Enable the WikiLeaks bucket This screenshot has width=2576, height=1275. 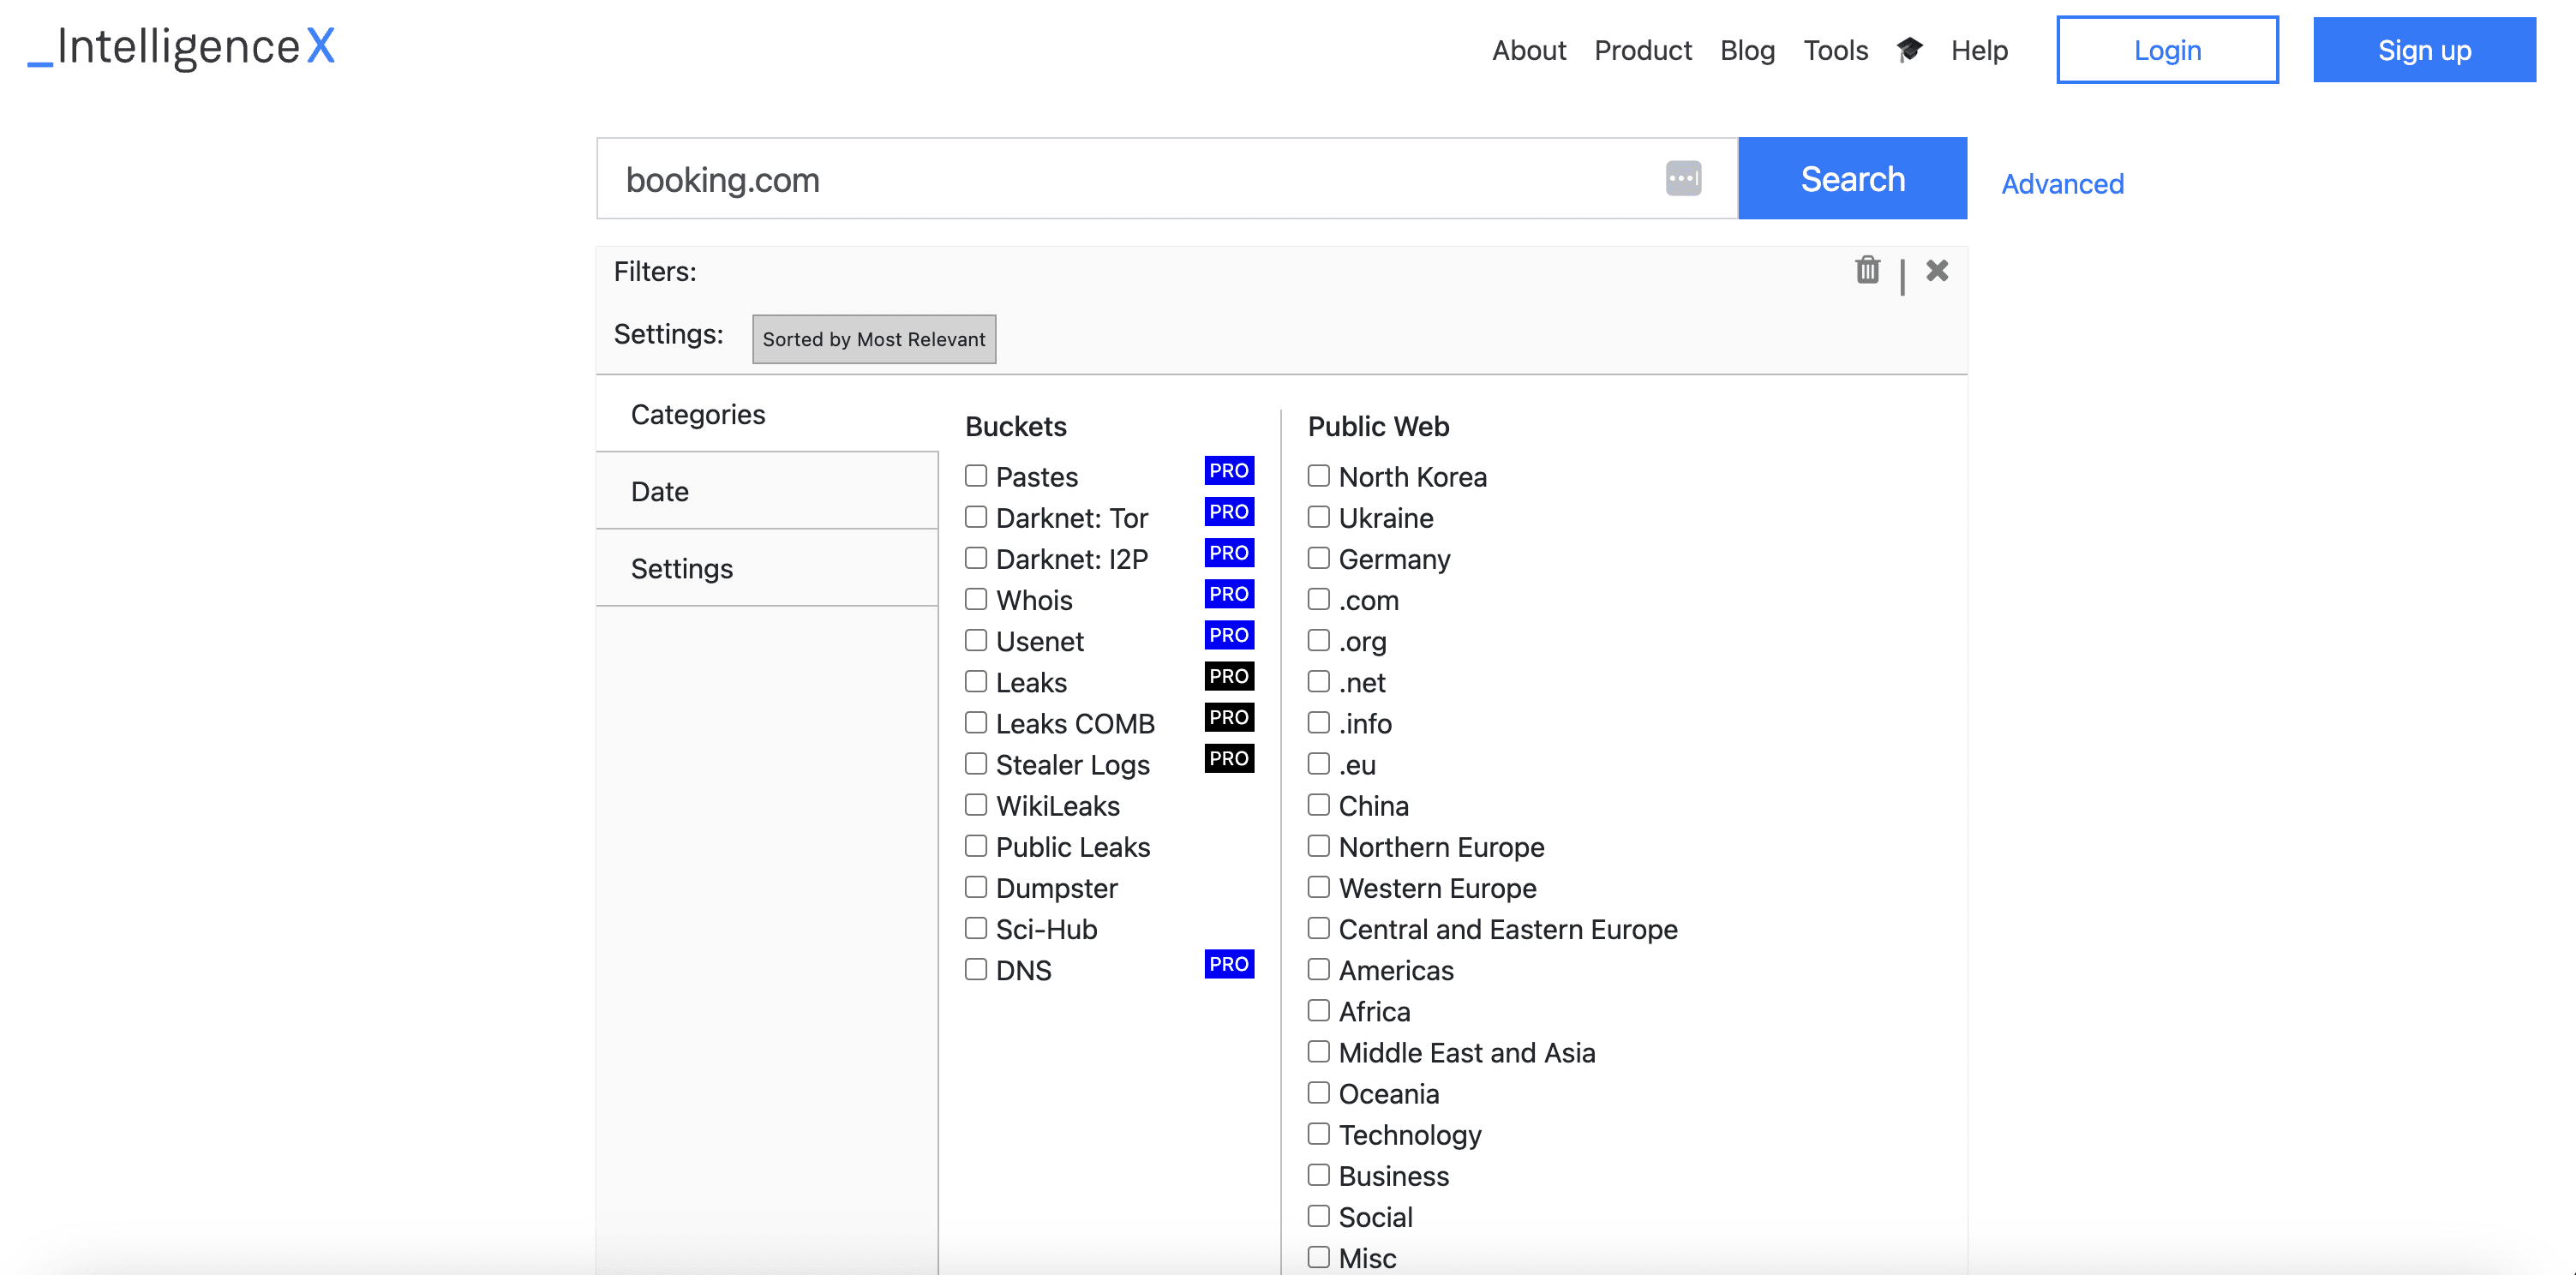(x=976, y=804)
